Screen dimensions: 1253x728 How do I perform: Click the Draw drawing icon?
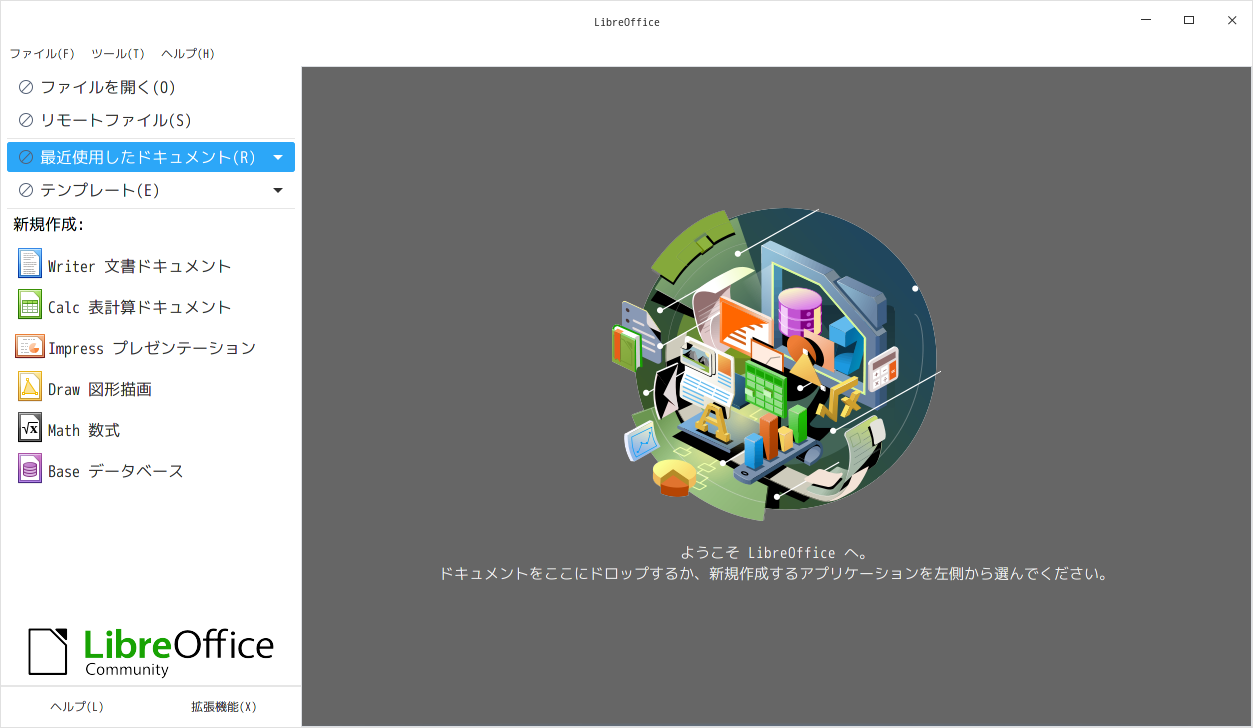tap(30, 387)
